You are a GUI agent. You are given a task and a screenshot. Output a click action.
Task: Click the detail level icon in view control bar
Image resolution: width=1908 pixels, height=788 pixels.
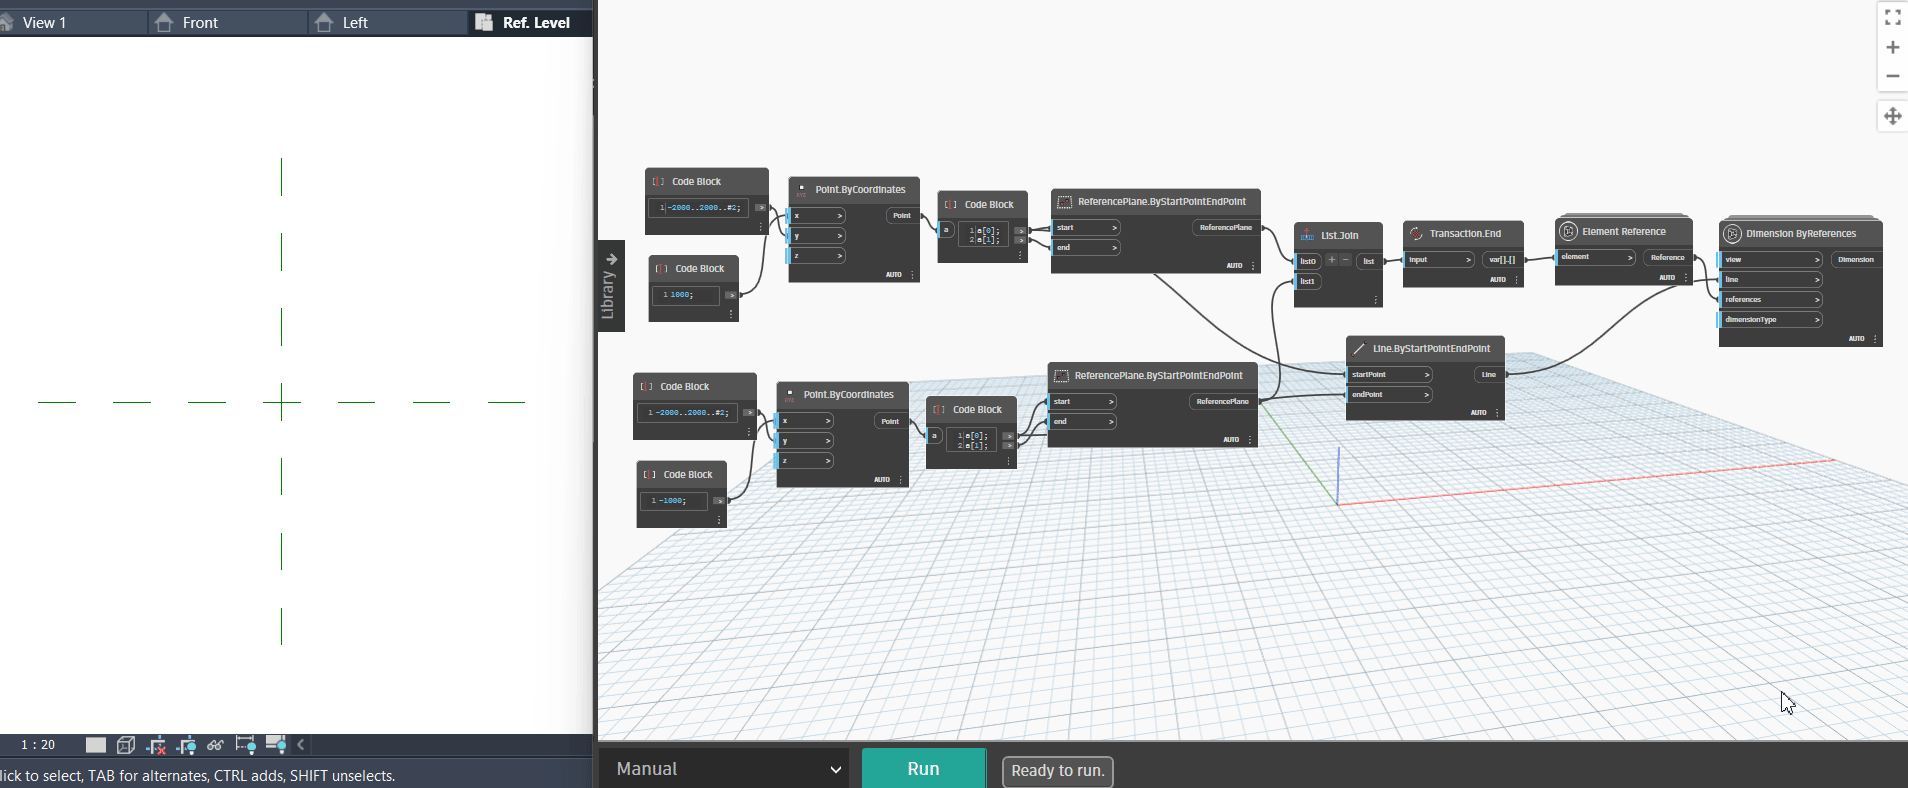pos(96,744)
